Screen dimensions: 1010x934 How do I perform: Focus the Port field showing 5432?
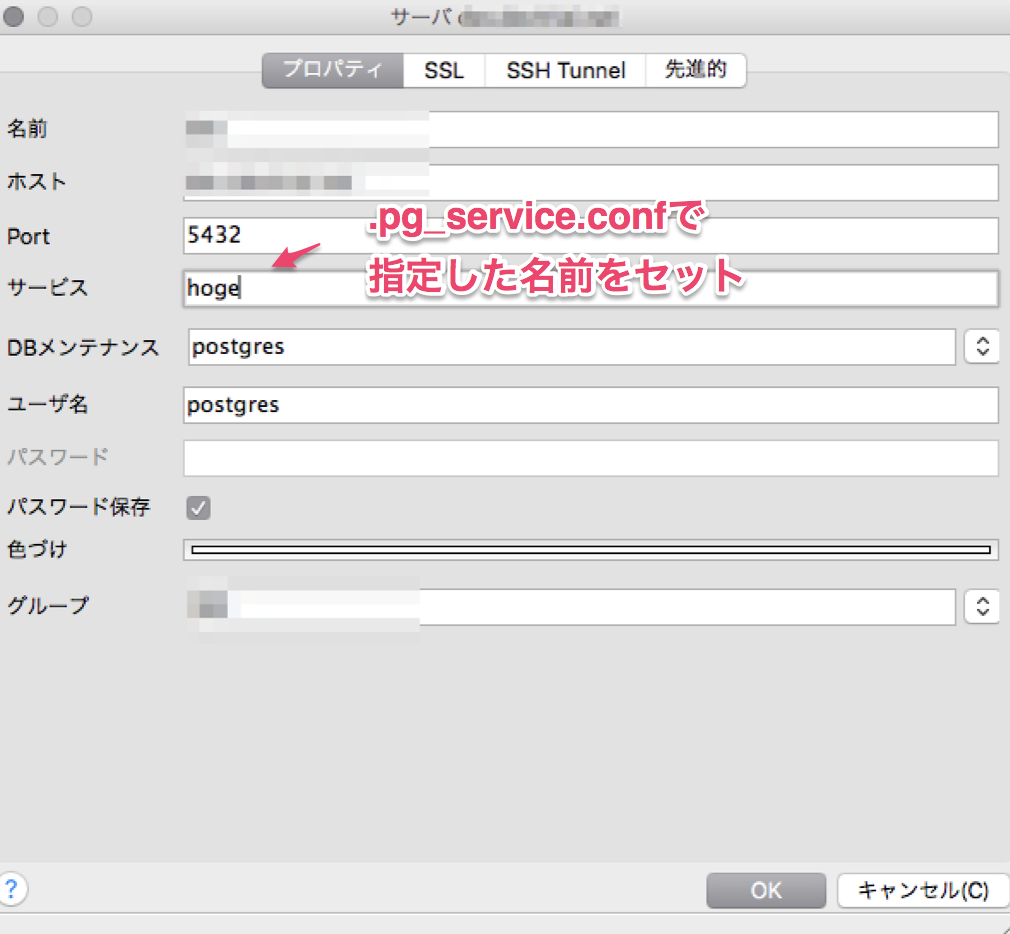pos(591,235)
